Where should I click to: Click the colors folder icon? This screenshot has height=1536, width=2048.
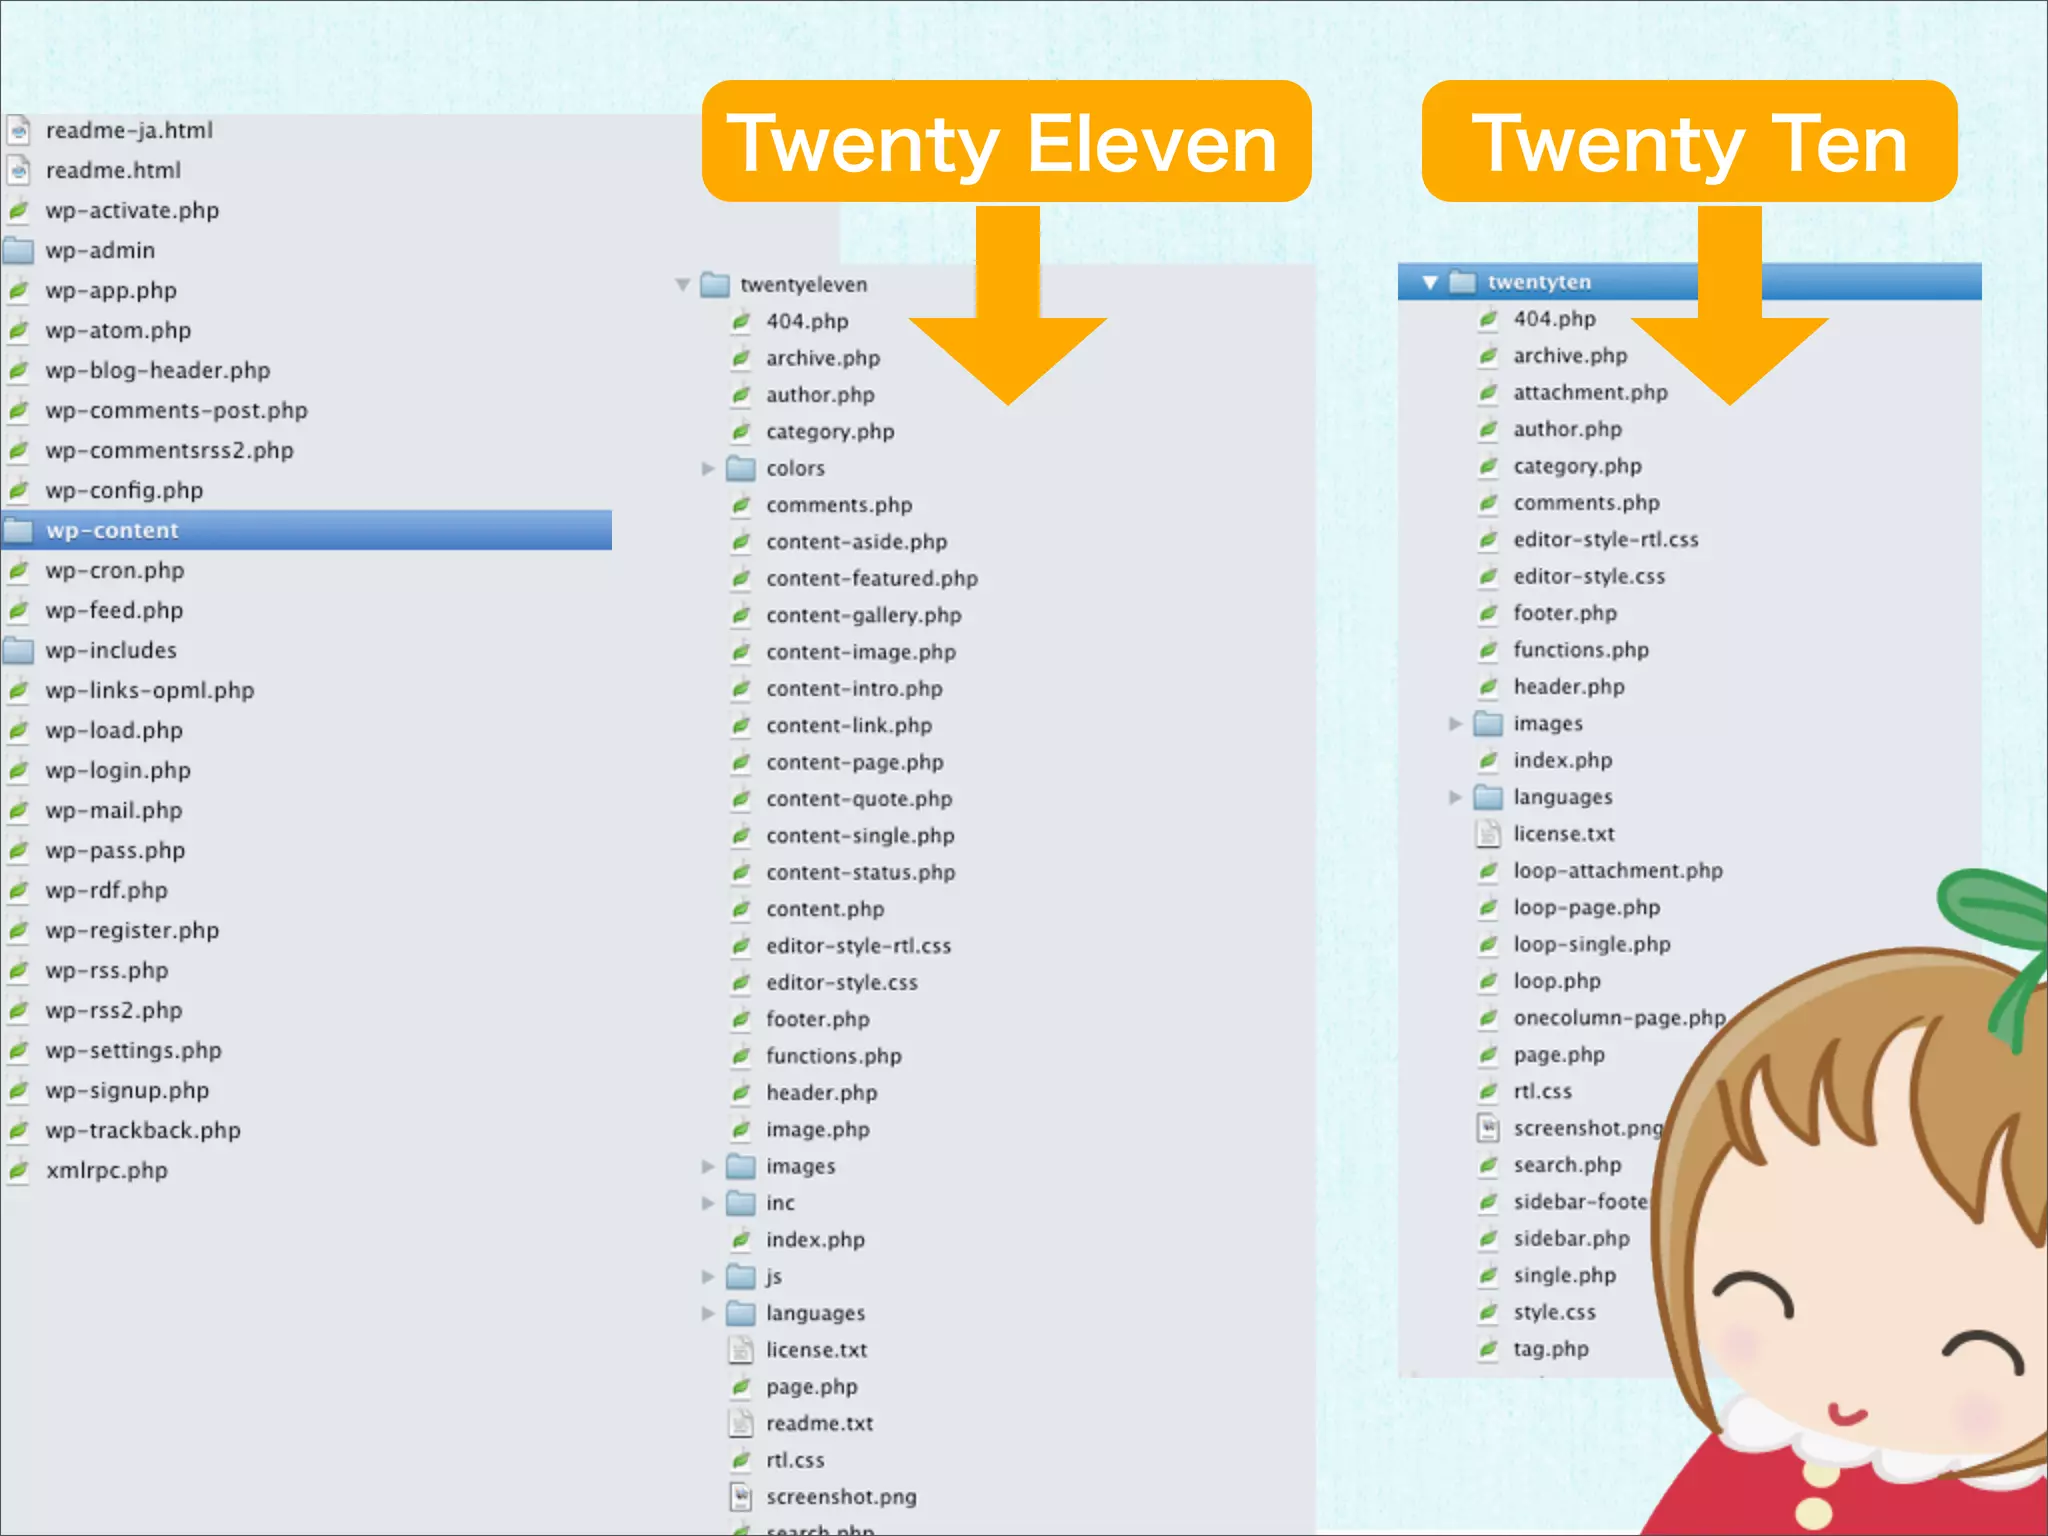741,468
